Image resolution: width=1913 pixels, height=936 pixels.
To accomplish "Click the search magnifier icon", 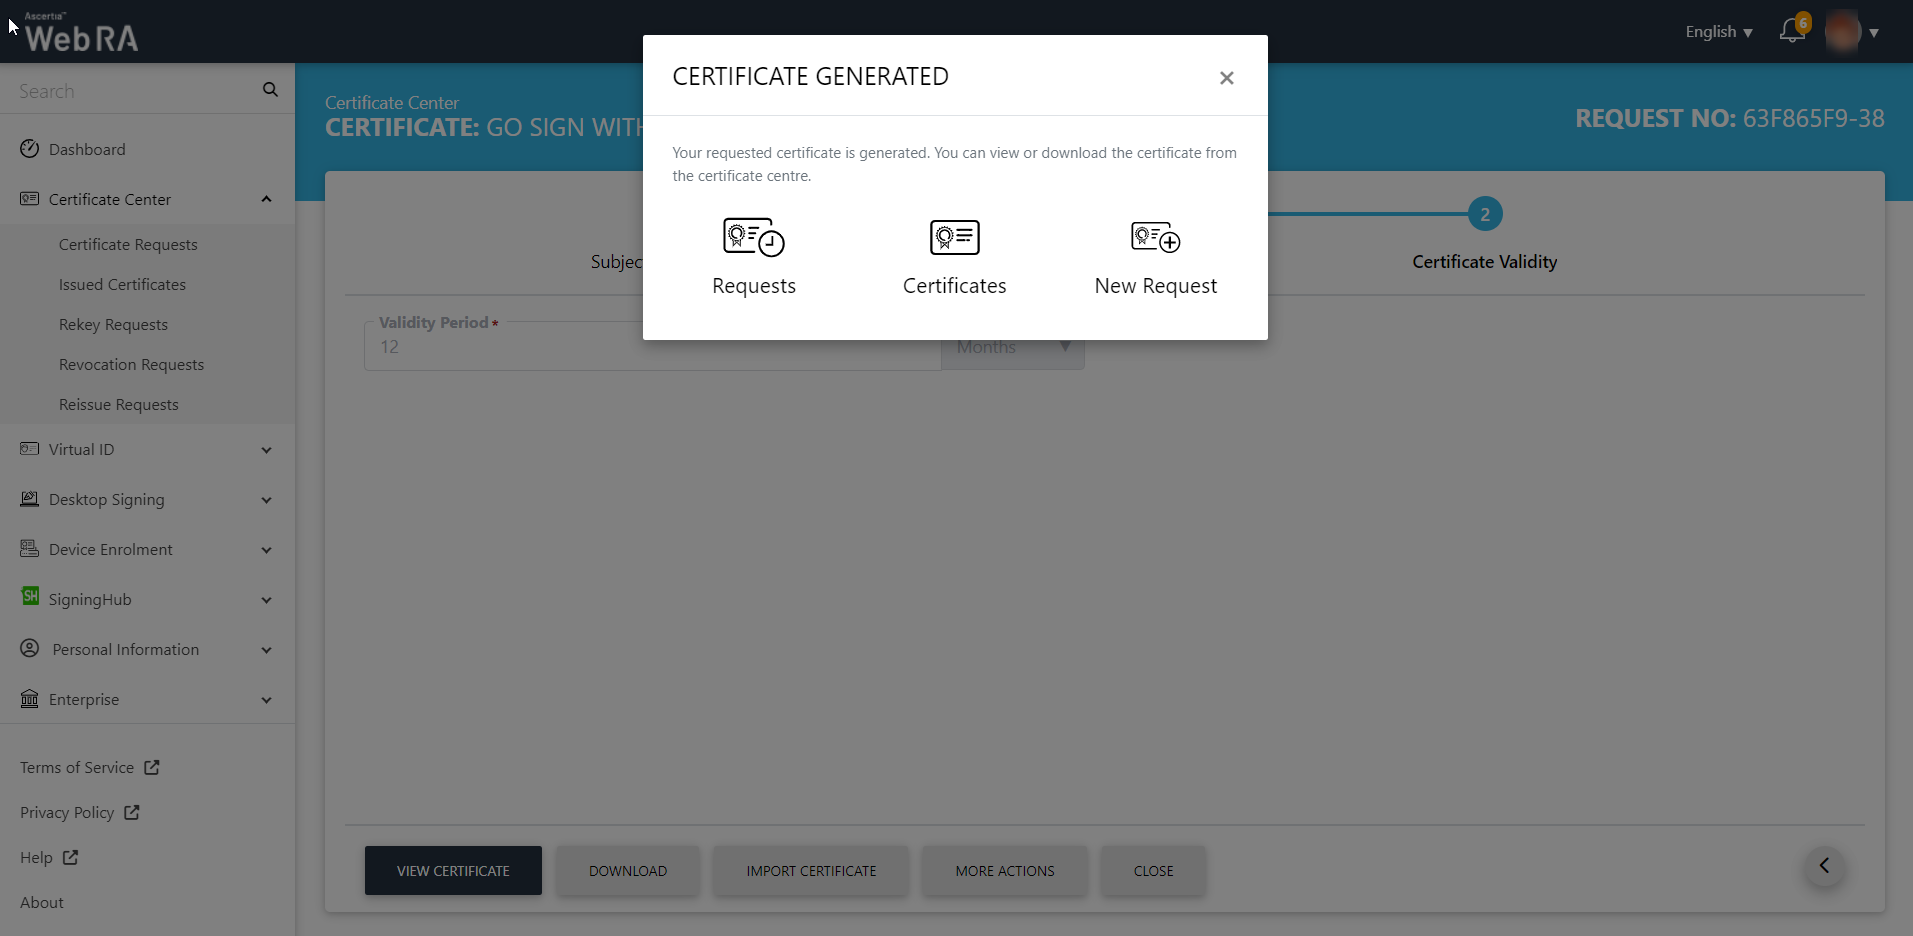I will (270, 90).
